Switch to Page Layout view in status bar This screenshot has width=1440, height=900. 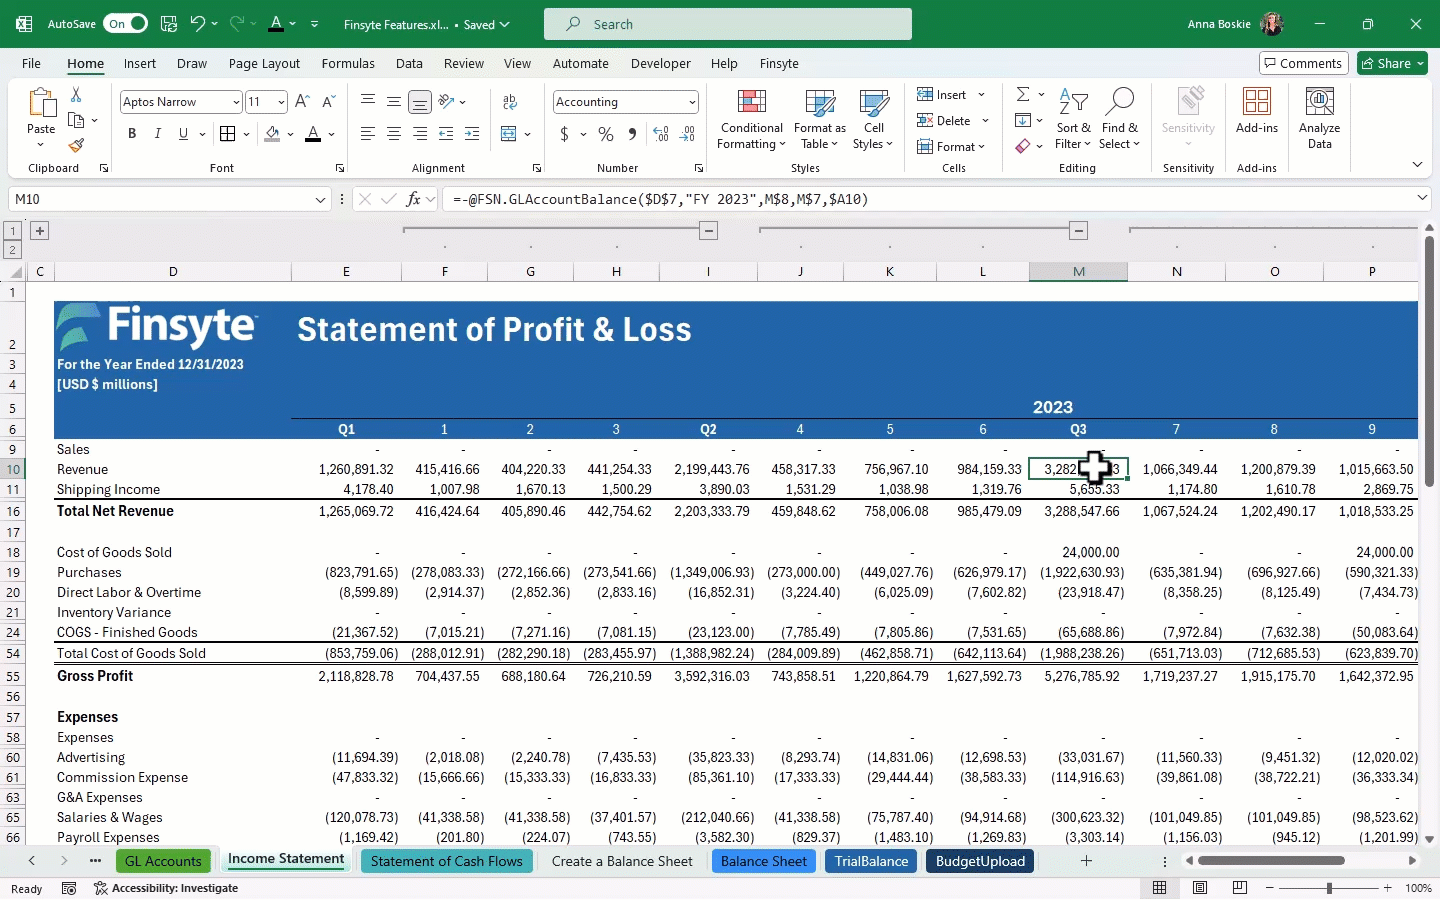(1200, 888)
